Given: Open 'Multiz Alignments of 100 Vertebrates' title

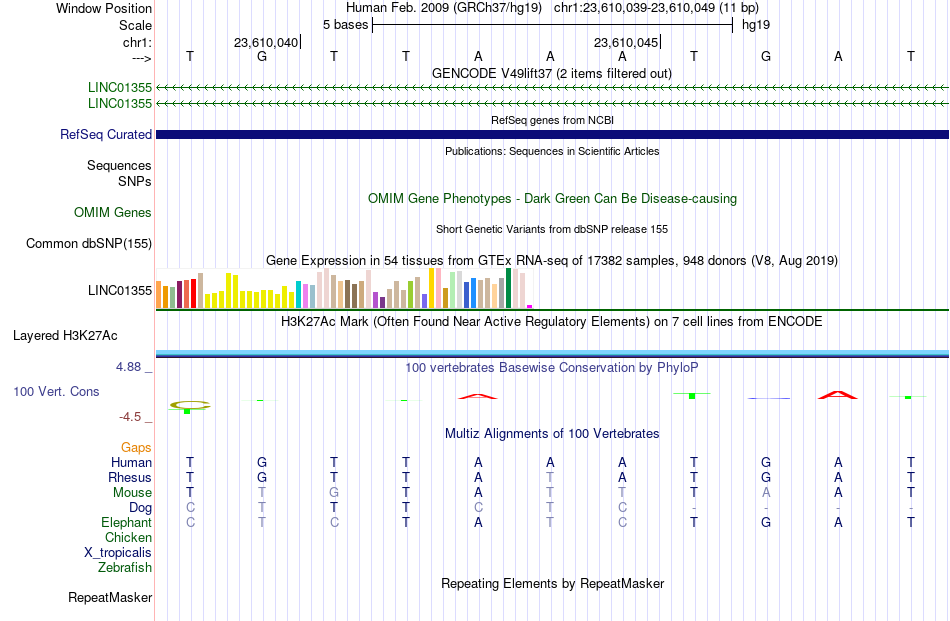Looking at the screenshot, I should [552, 434].
